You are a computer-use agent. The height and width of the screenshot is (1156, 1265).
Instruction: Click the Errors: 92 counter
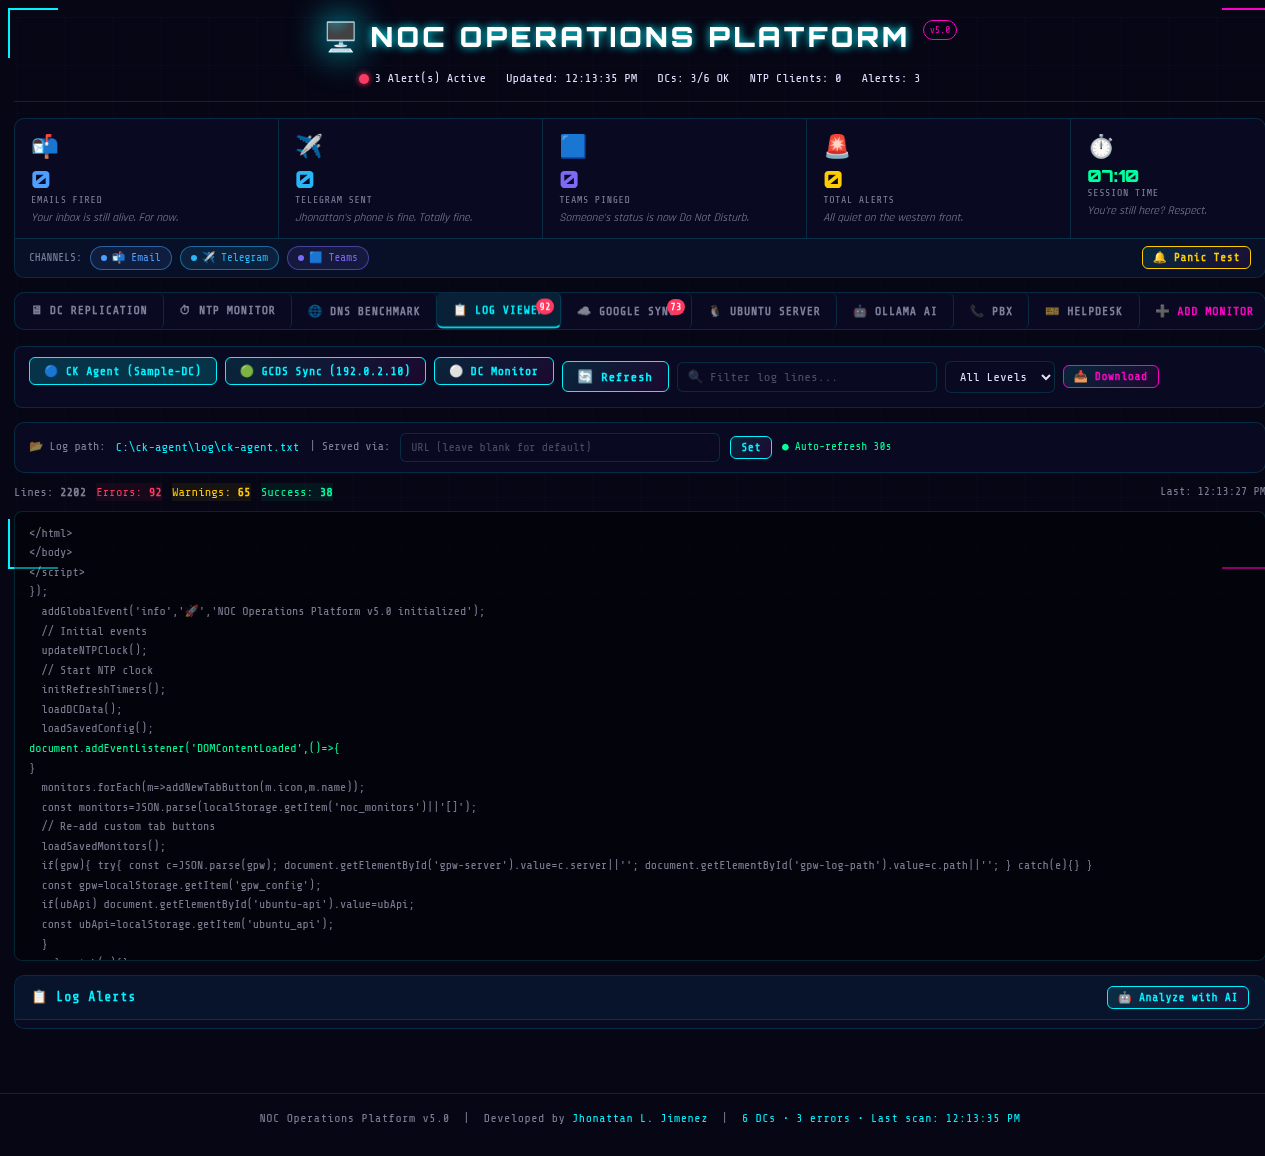coord(129,492)
